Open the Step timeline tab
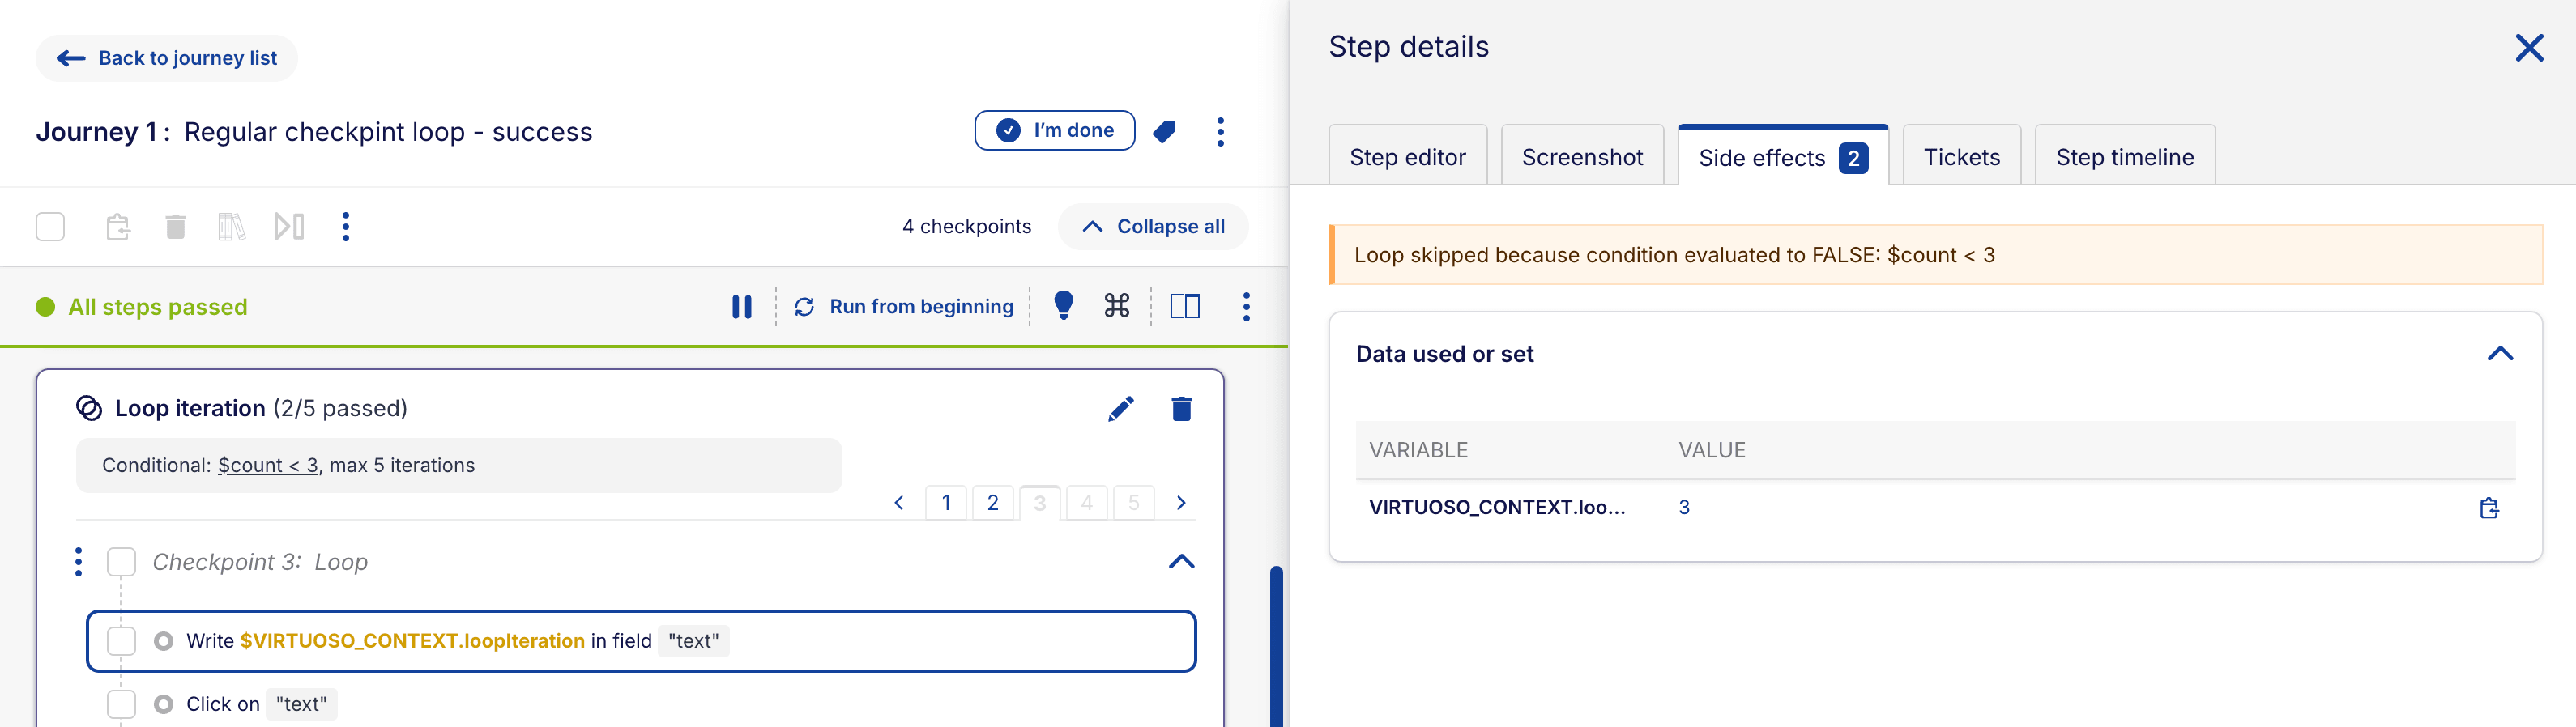This screenshot has width=2576, height=727. tap(2124, 157)
